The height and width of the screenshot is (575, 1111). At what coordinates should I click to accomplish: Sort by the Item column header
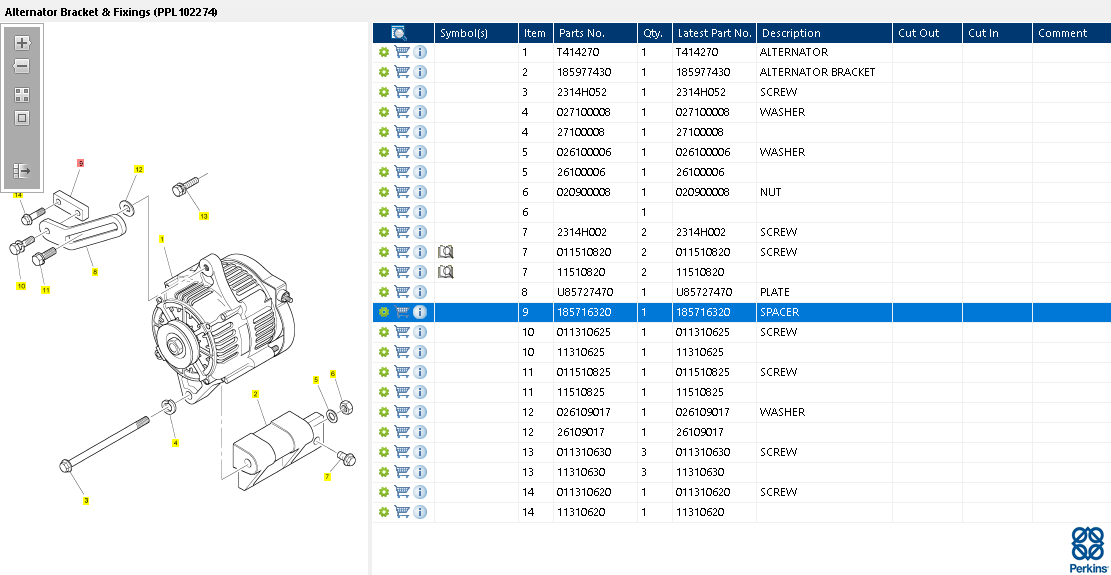pyautogui.click(x=536, y=33)
